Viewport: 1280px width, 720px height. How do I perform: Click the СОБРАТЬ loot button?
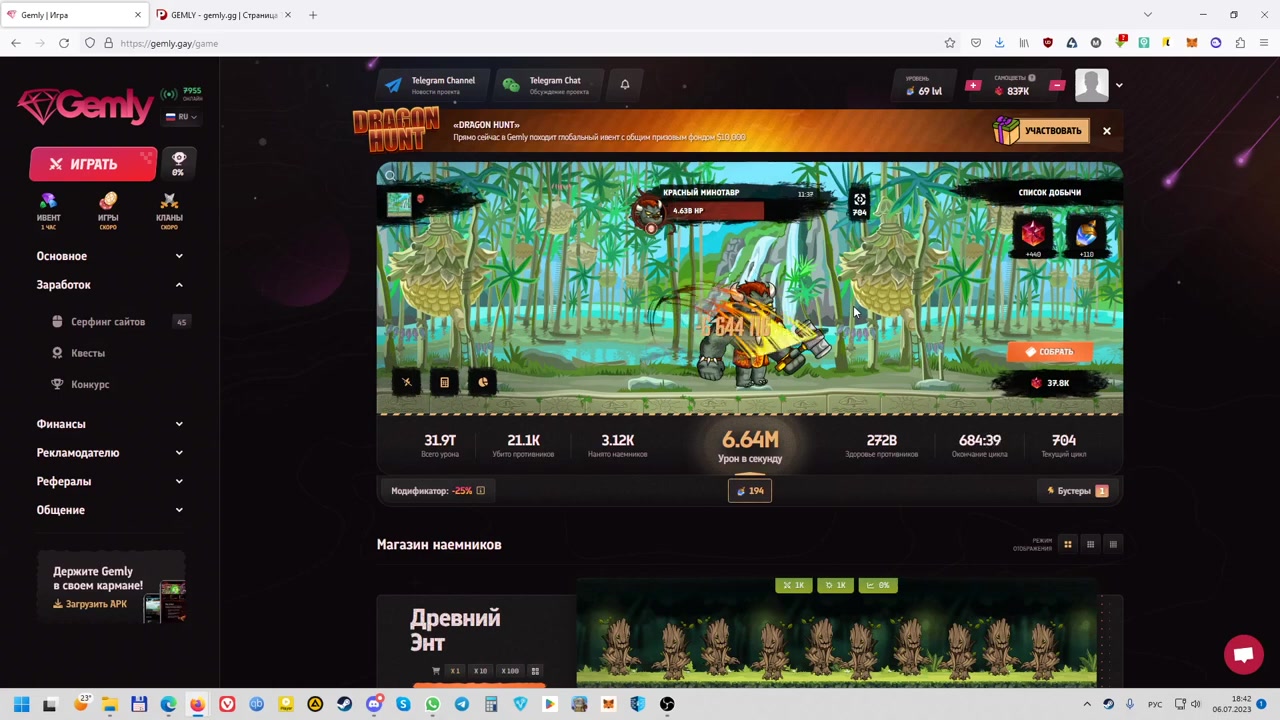point(1049,352)
